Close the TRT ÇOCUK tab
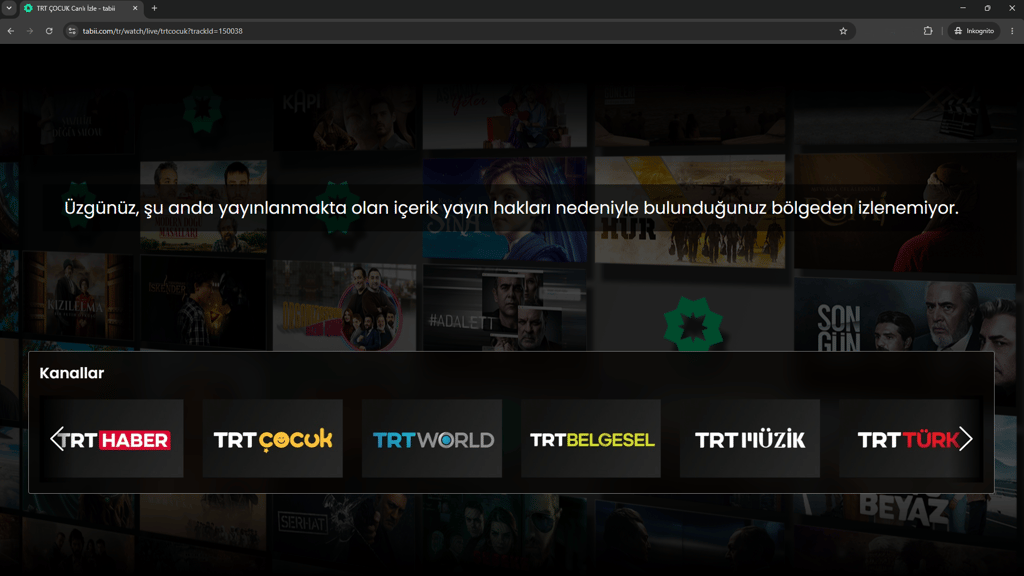The image size is (1024, 576). [135, 8]
